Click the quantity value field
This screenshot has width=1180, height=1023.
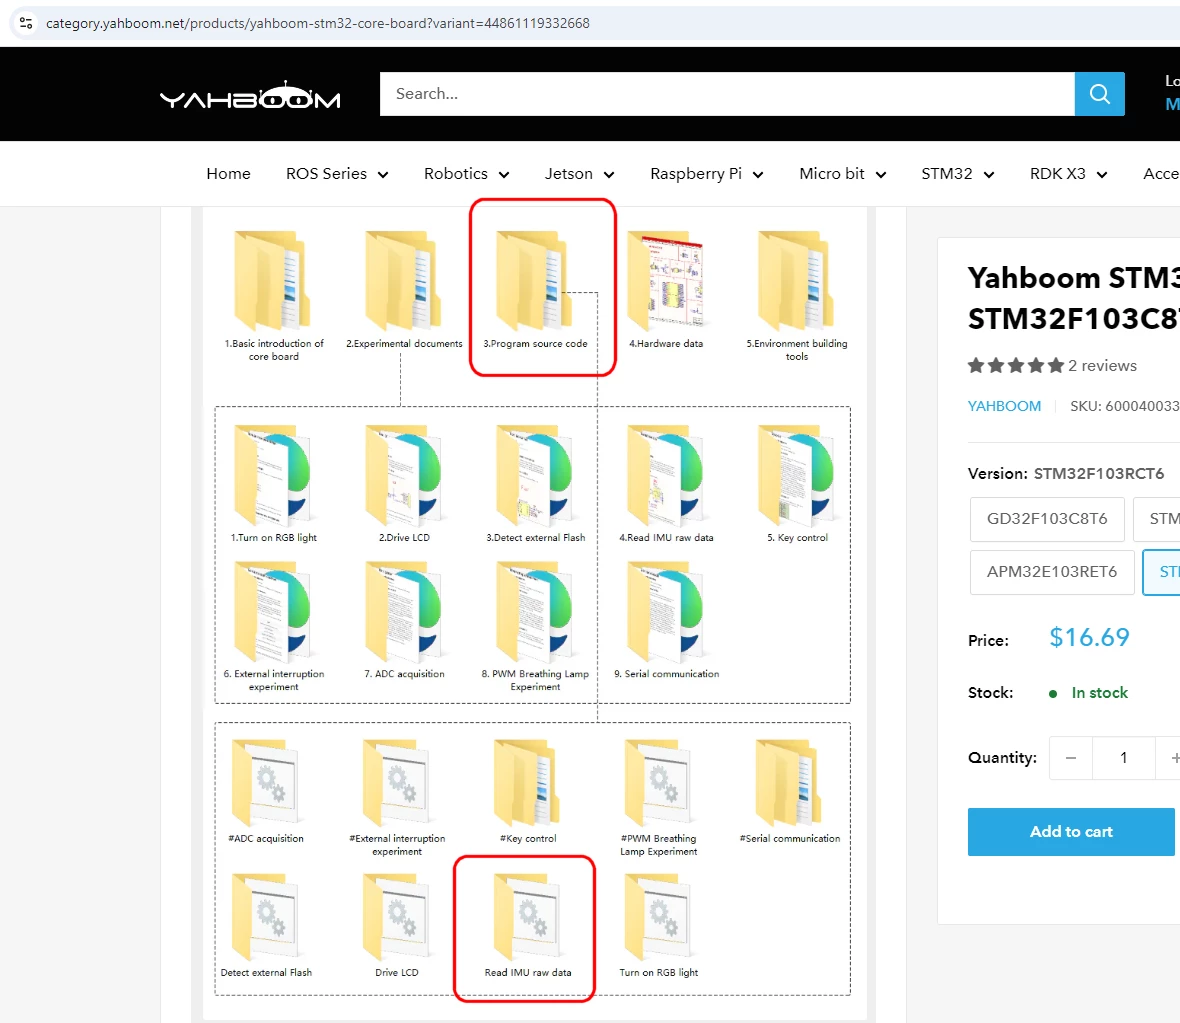[1124, 758]
